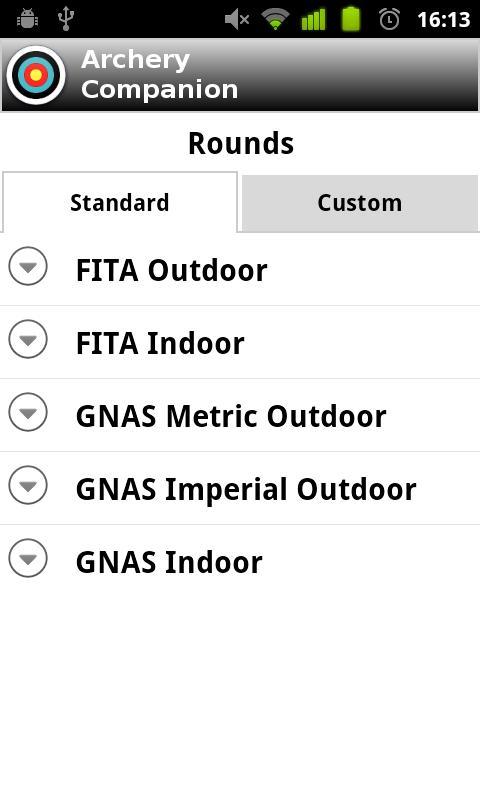
Task: Tap the Archery Companion target logo
Action: point(36,75)
